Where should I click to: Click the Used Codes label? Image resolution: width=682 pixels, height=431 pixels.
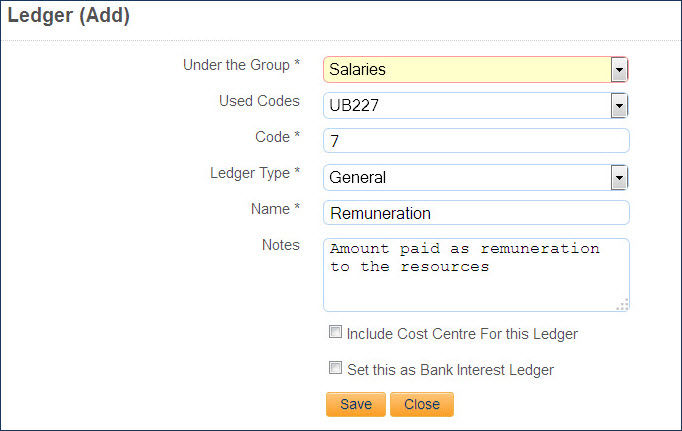click(x=259, y=101)
